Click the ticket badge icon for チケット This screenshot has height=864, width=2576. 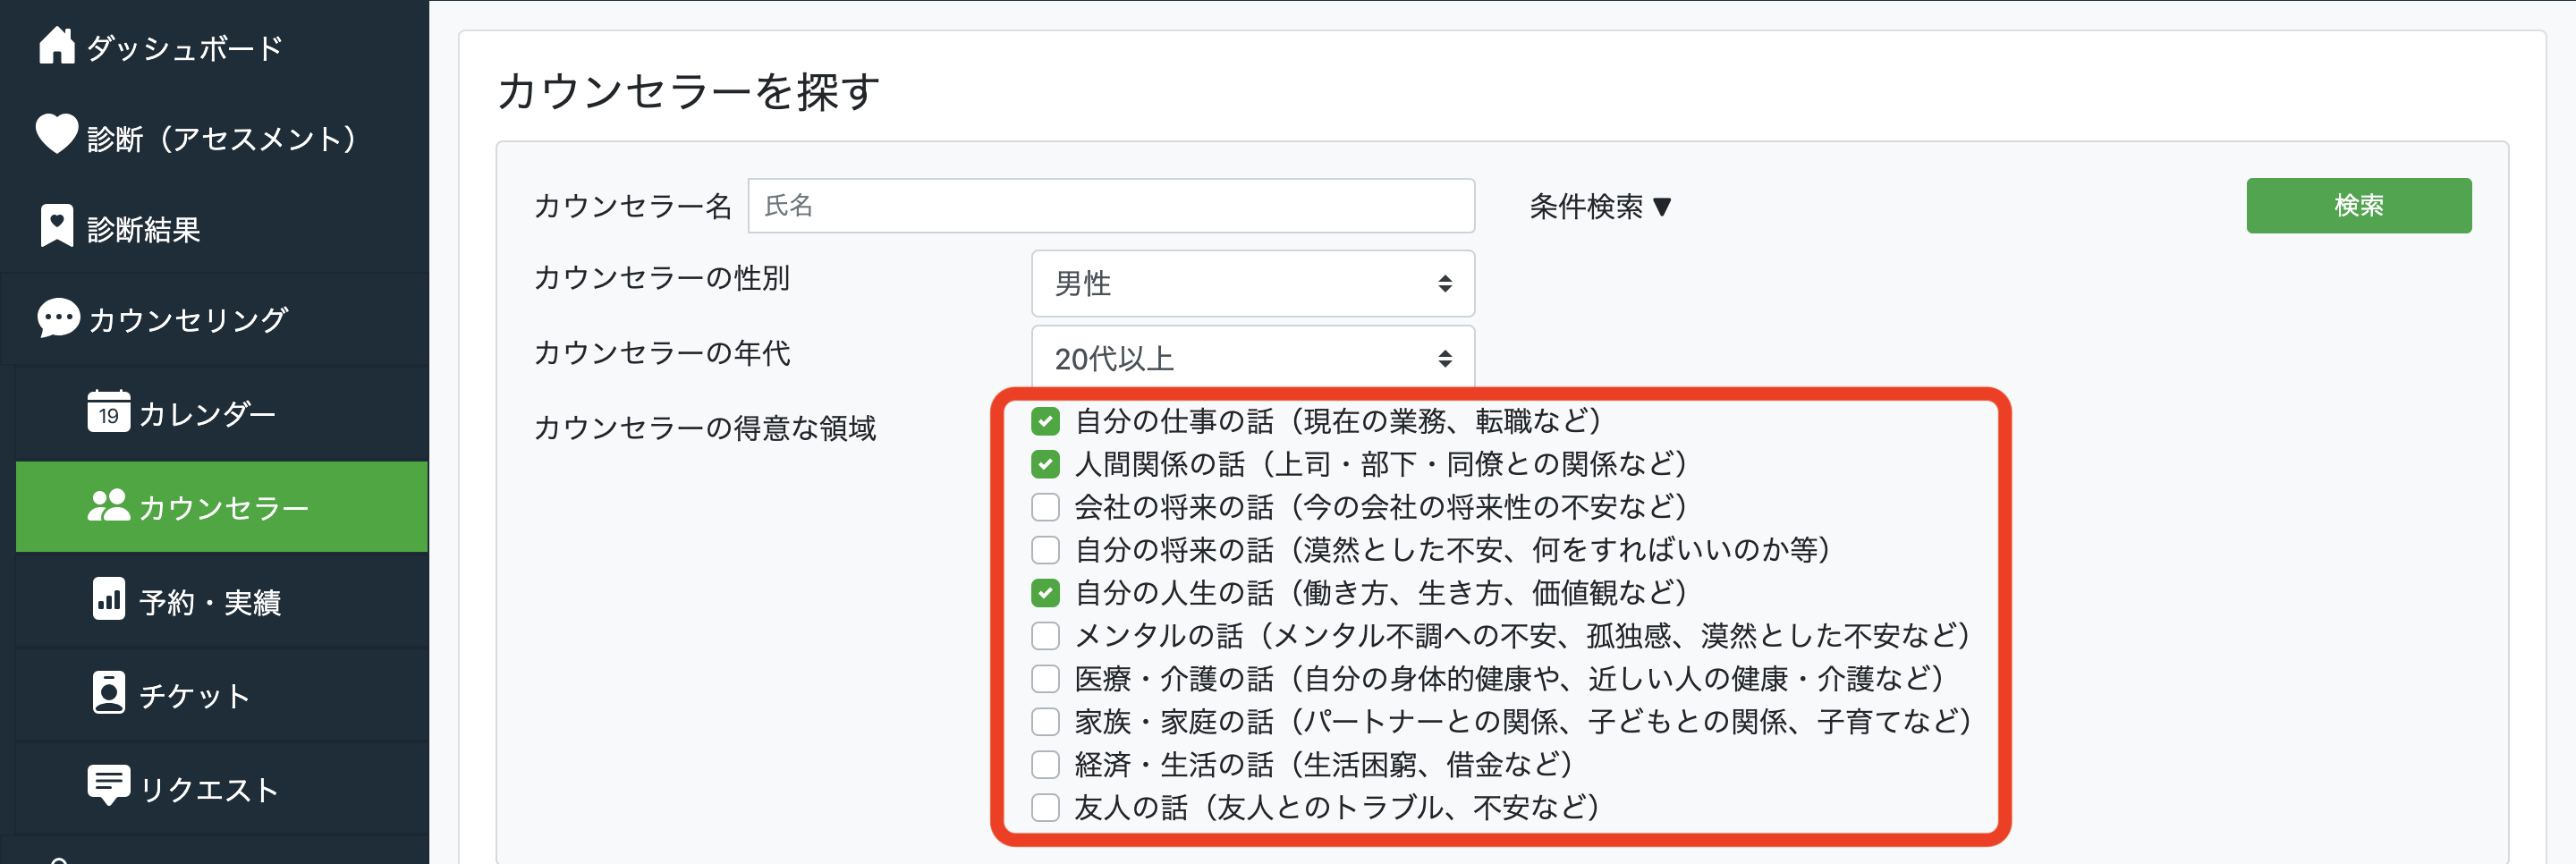(x=108, y=692)
